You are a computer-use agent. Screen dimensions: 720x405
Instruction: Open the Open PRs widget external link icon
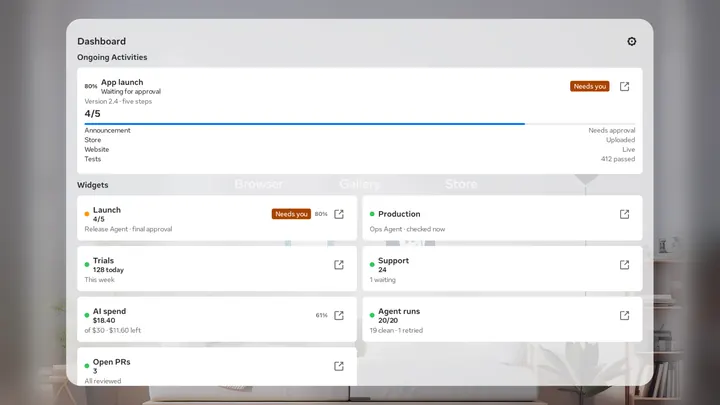click(339, 366)
